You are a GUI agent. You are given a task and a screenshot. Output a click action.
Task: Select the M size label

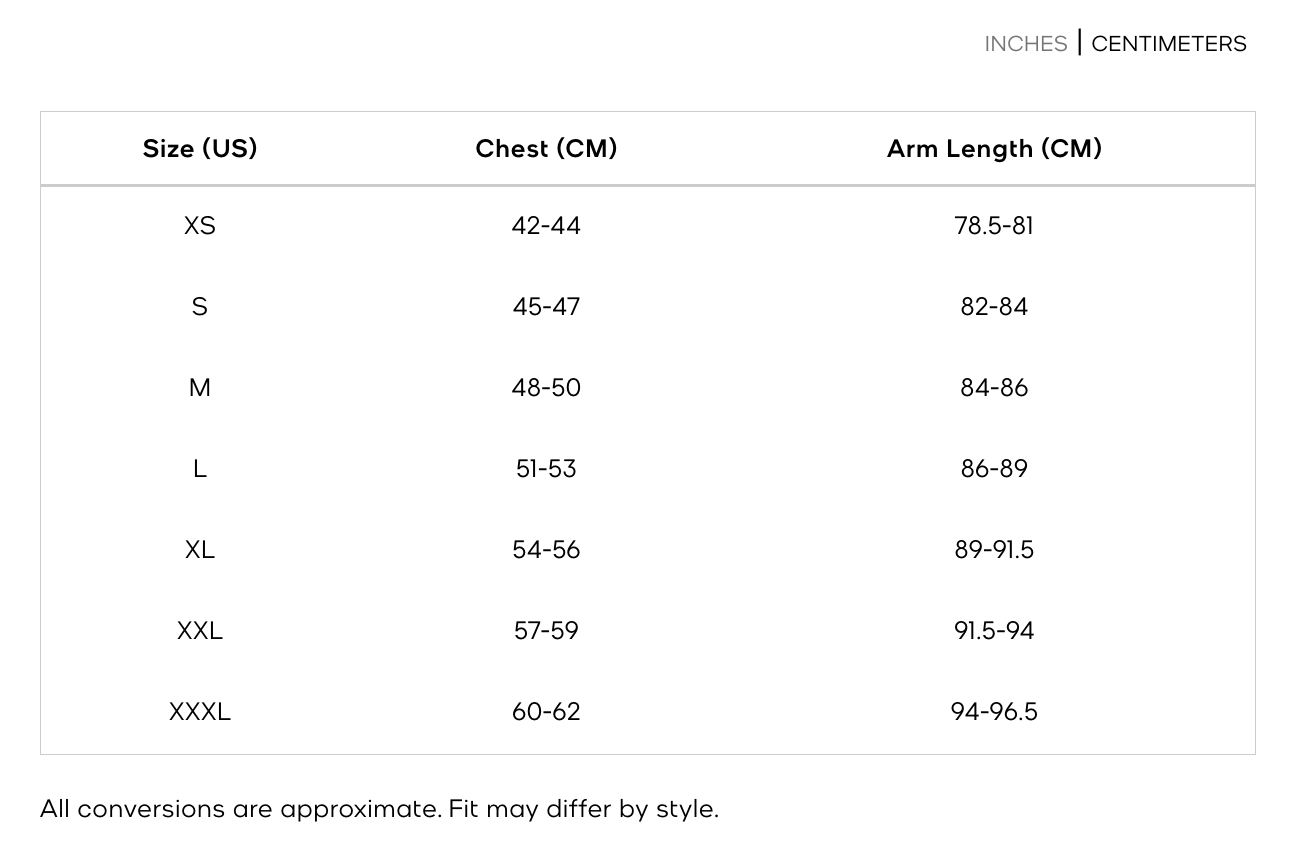click(200, 388)
